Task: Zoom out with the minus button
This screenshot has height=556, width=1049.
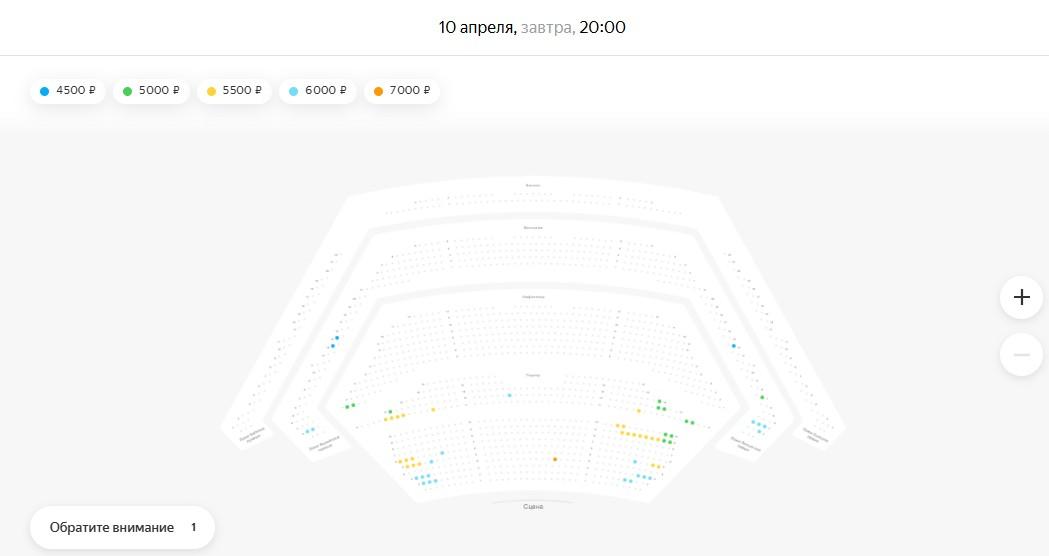Action: (1021, 354)
